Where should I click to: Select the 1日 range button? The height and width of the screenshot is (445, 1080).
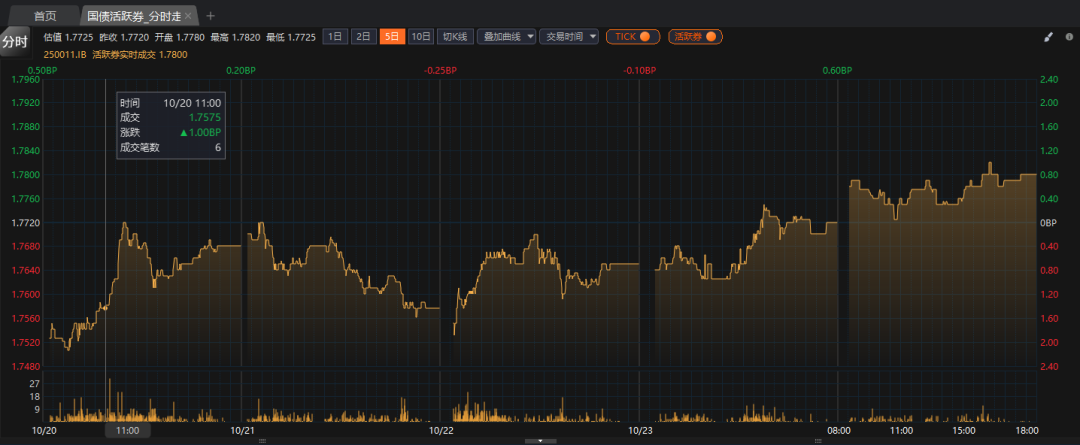336,37
